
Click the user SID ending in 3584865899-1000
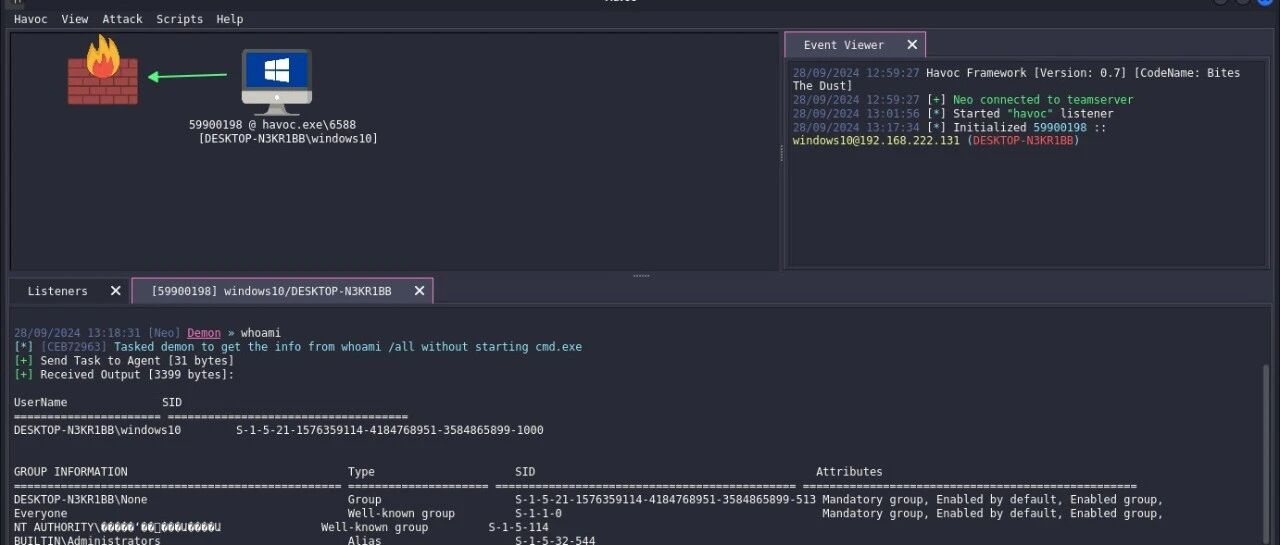point(390,430)
